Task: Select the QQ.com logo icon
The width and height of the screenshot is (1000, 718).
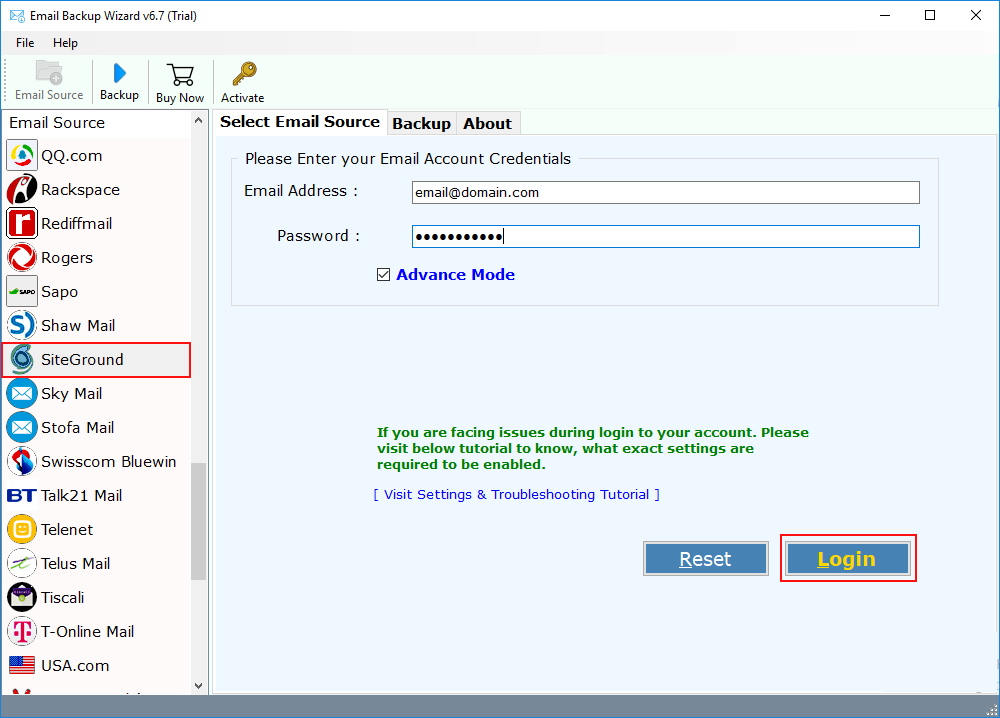Action: point(22,156)
